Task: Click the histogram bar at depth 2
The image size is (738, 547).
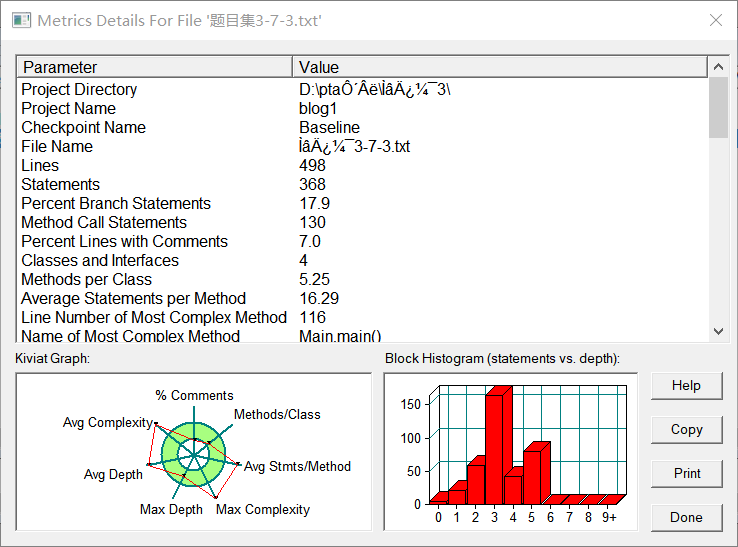Action: [476, 484]
